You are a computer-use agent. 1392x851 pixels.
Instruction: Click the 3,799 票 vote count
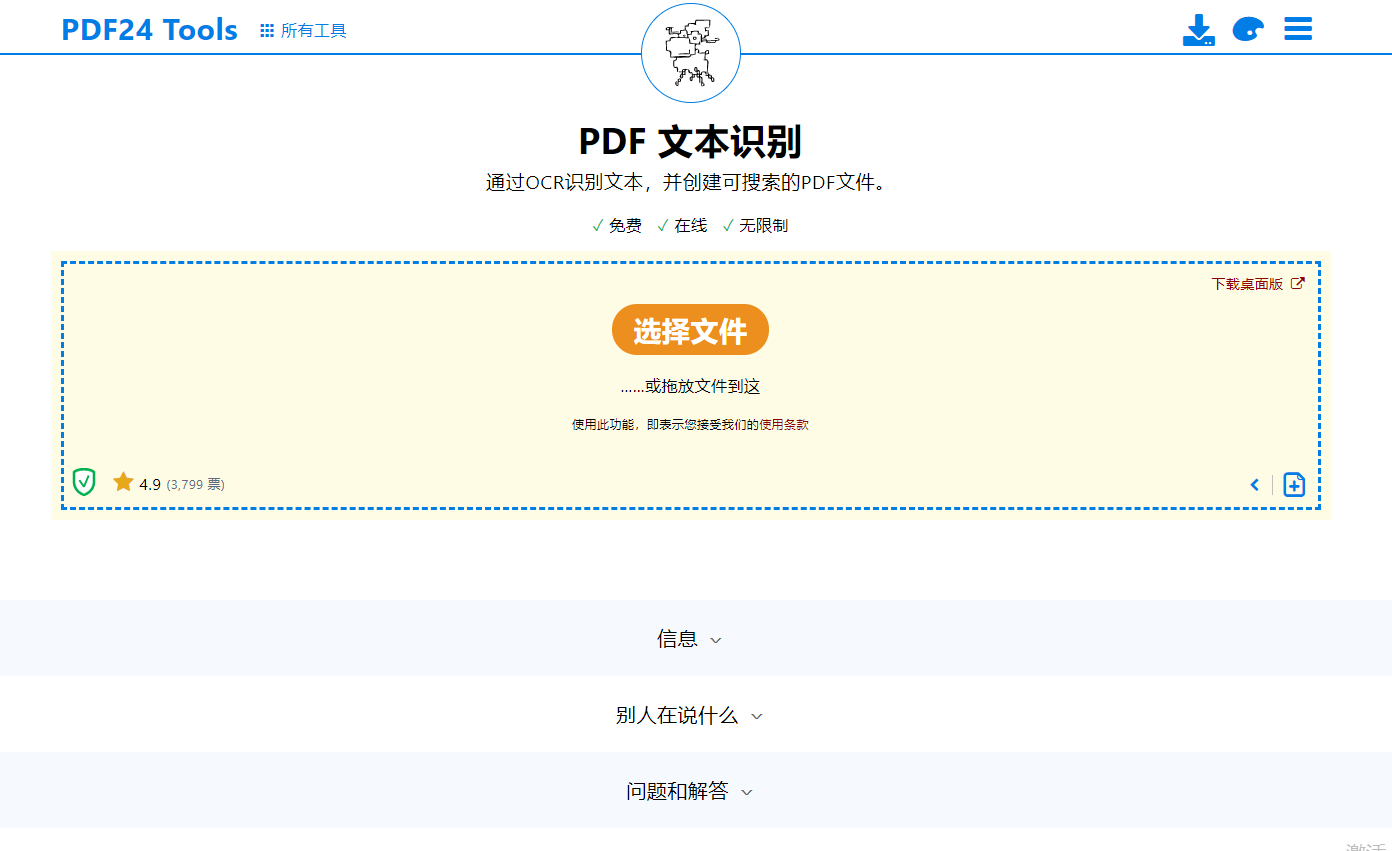click(x=196, y=484)
